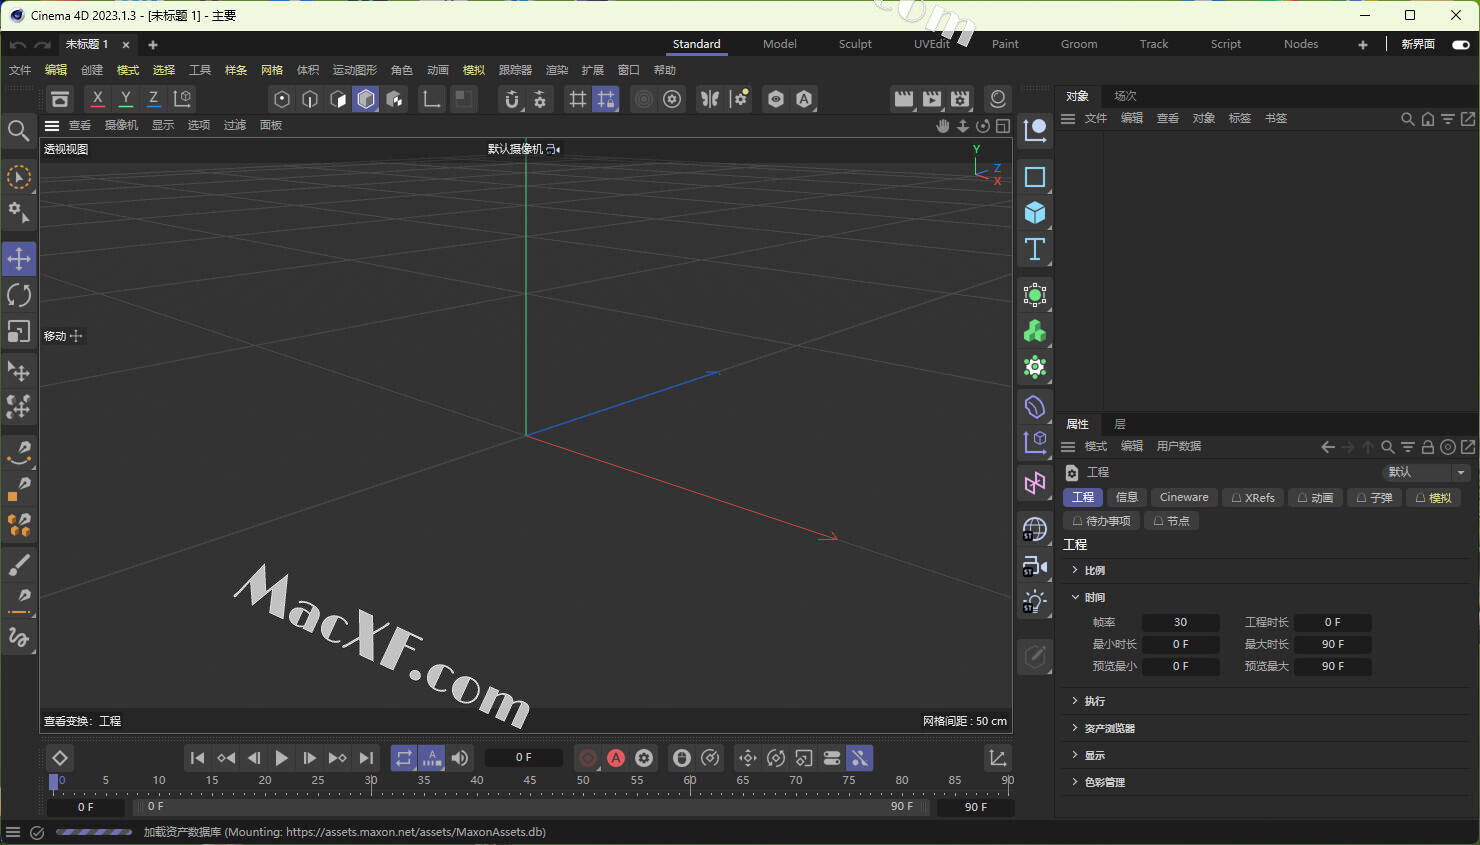This screenshot has width=1480, height=845.
Task: Click the 帧率 value field
Action: click(x=1180, y=622)
